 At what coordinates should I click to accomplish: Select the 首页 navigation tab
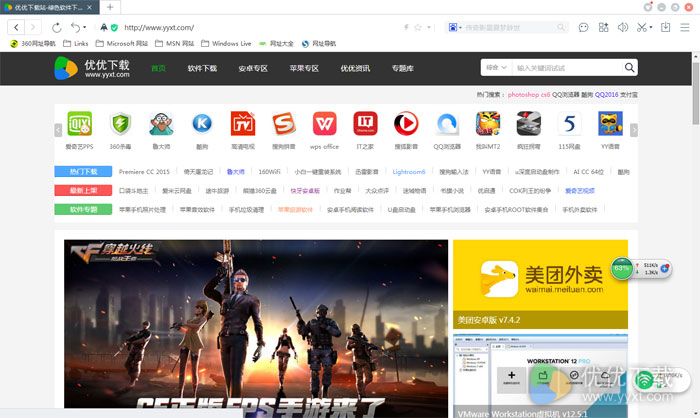point(158,68)
